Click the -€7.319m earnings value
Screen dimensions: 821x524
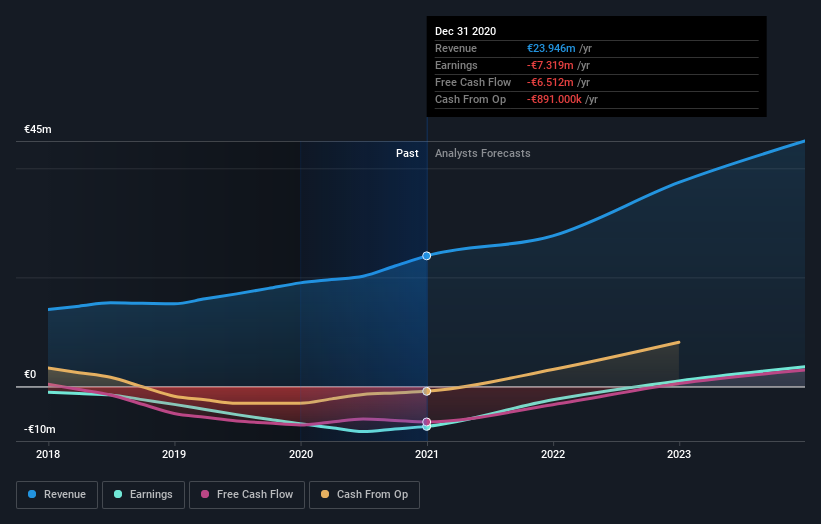pyautogui.click(x=550, y=65)
